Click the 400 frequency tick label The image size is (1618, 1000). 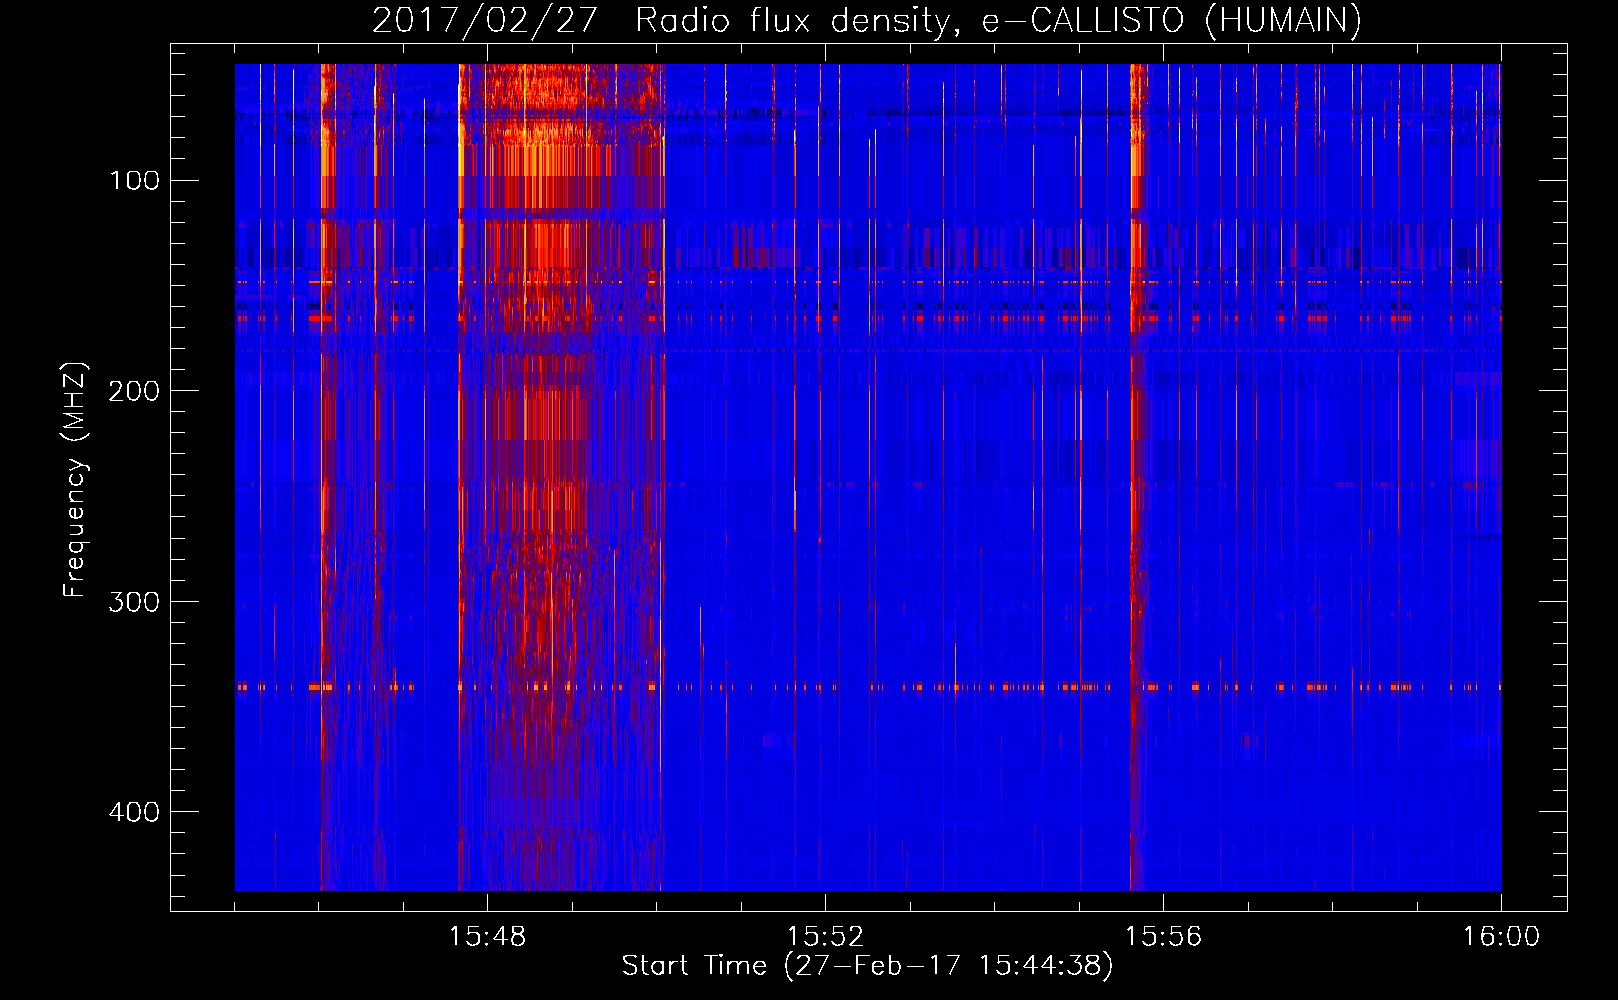coord(135,811)
